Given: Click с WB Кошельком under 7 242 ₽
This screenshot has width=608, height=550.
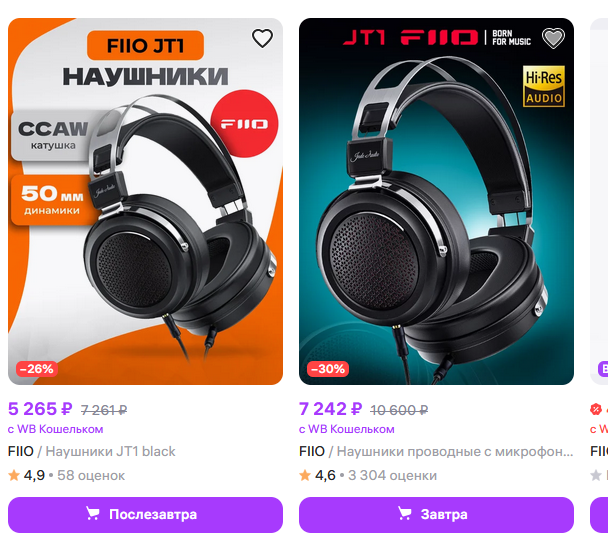Looking at the screenshot, I should click(347, 429).
